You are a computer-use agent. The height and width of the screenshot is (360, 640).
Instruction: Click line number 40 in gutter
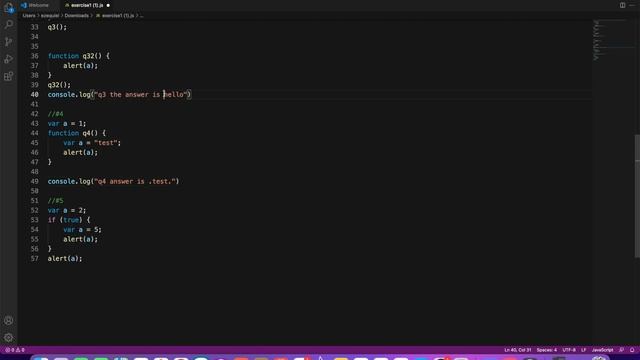pos(34,95)
